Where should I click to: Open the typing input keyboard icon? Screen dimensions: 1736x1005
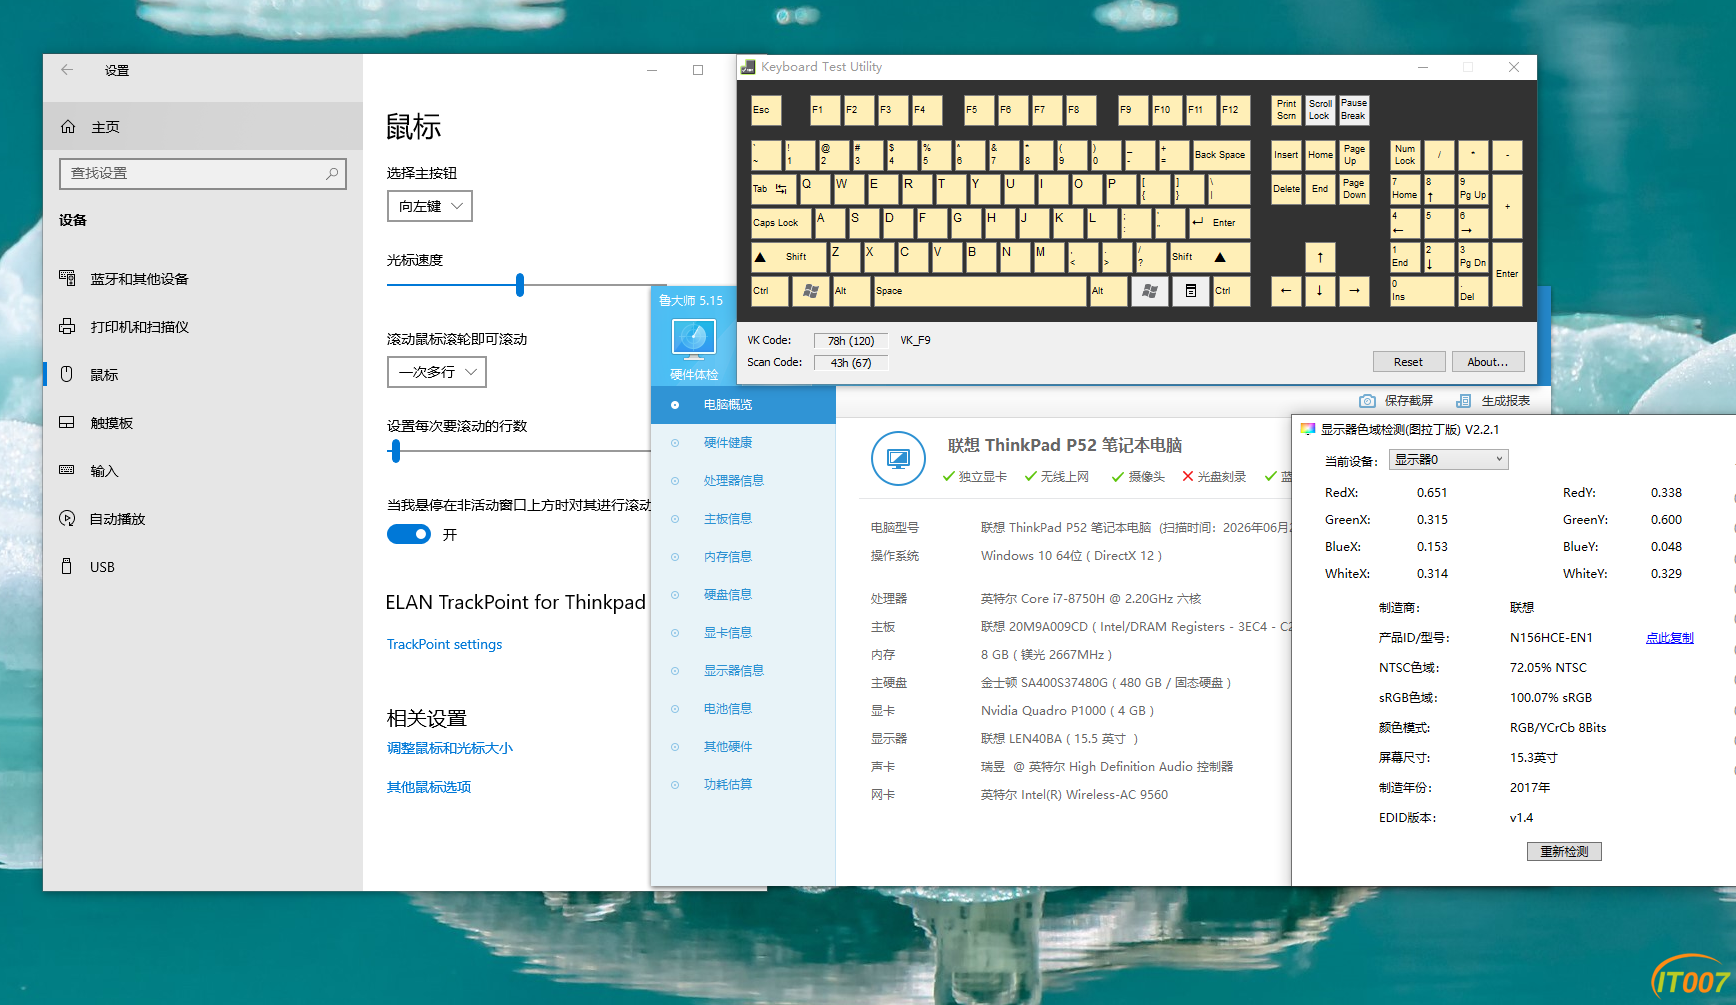click(67, 470)
